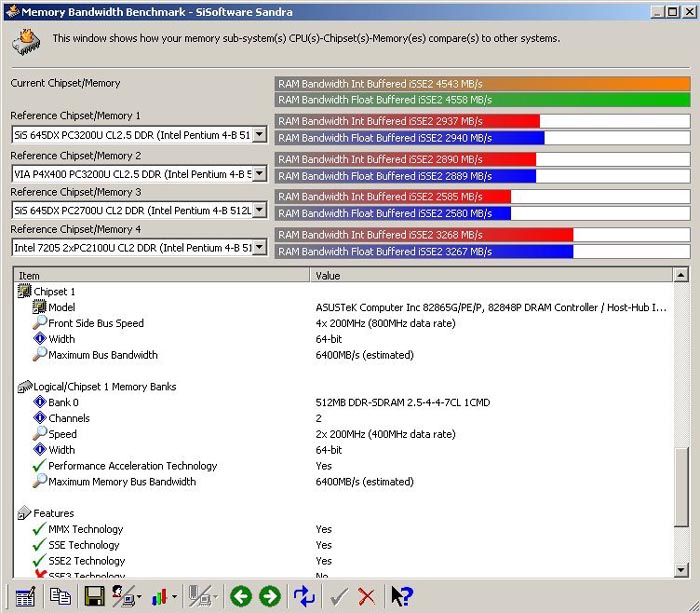Click the vertical scrollbar thumb in list
Screen dimensions: 700x613
click(x=680, y=488)
